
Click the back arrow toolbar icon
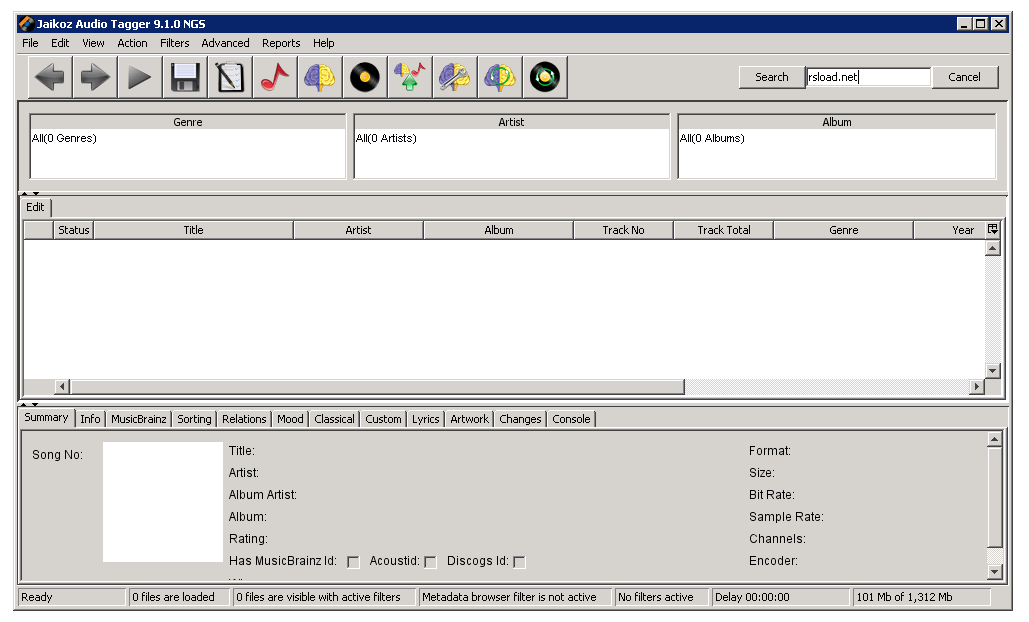pos(50,77)
